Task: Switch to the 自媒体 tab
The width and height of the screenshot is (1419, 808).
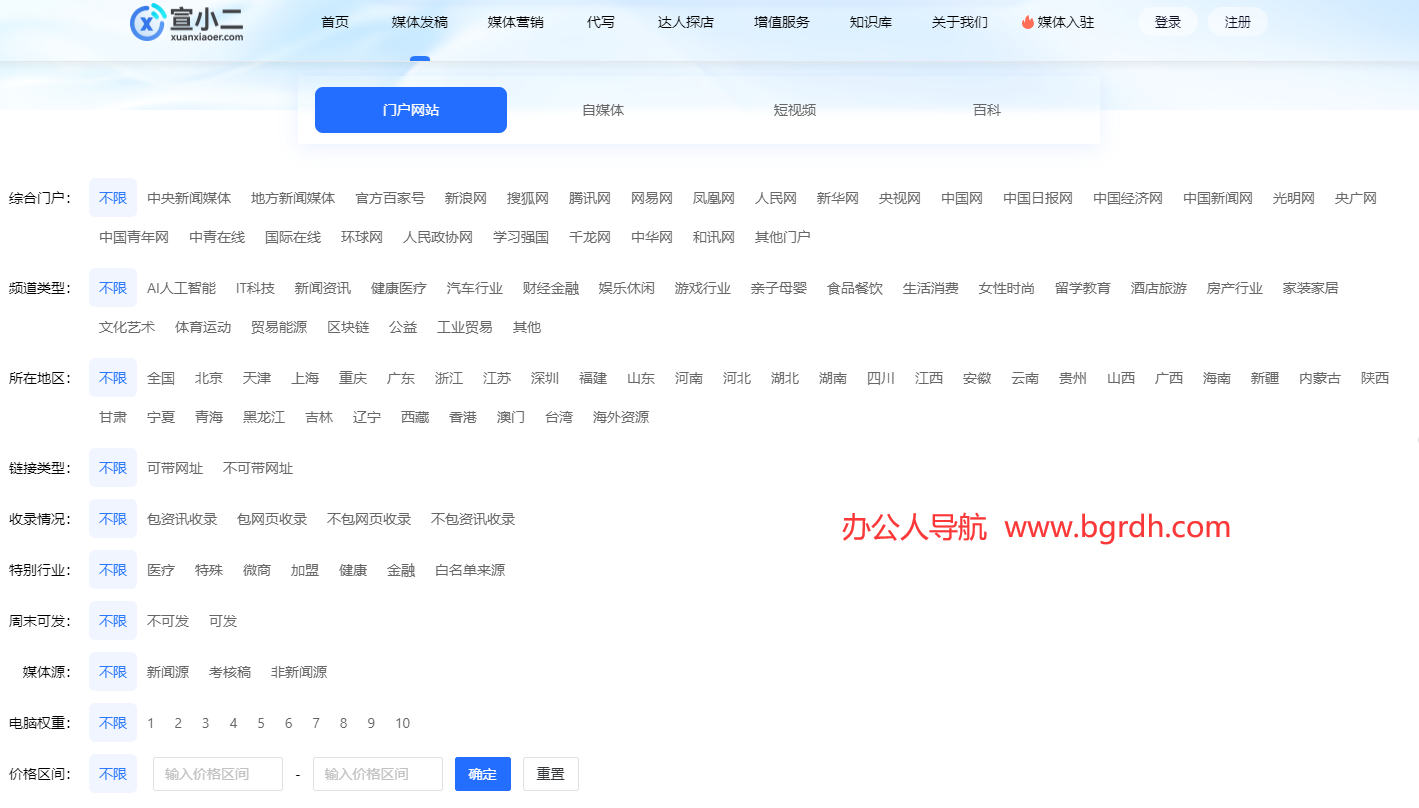Action: coord(603,110)
